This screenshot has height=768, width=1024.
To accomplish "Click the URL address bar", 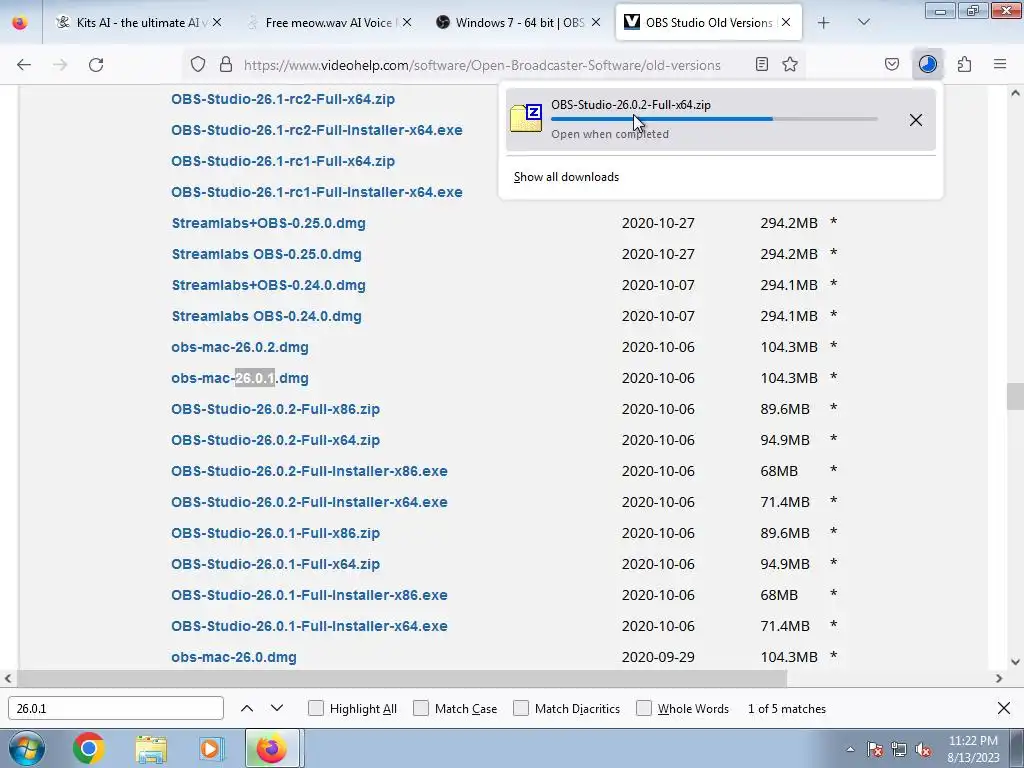I will (x=481, y=65).
